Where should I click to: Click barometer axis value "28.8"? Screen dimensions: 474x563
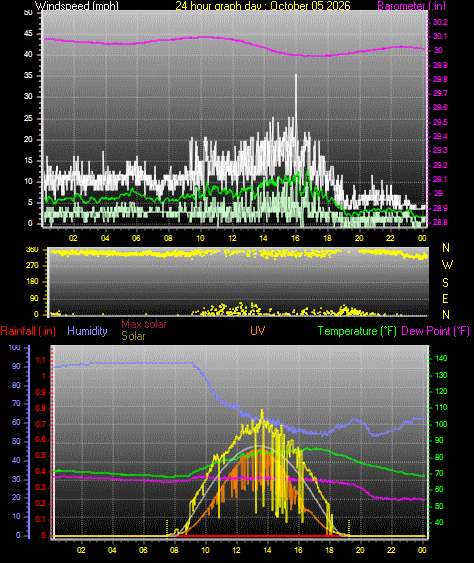click(x=440, y=222)
